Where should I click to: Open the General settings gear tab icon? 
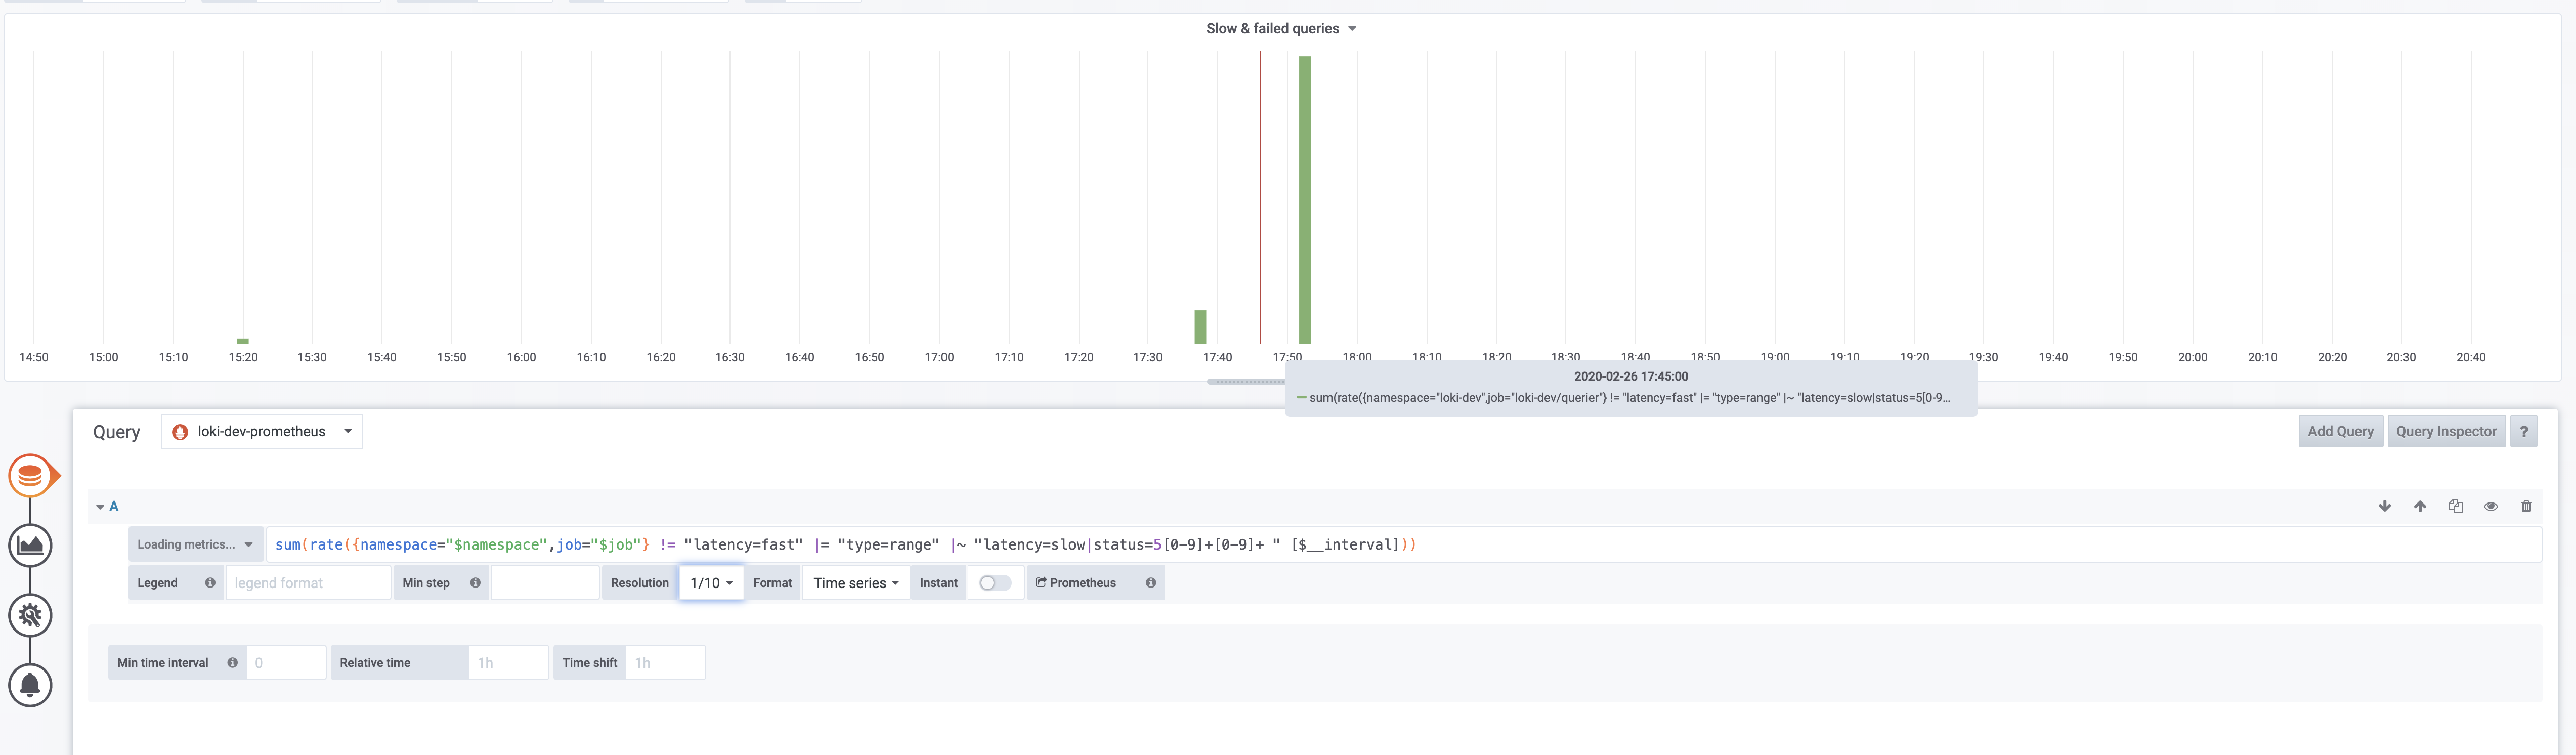coord(31,615)
